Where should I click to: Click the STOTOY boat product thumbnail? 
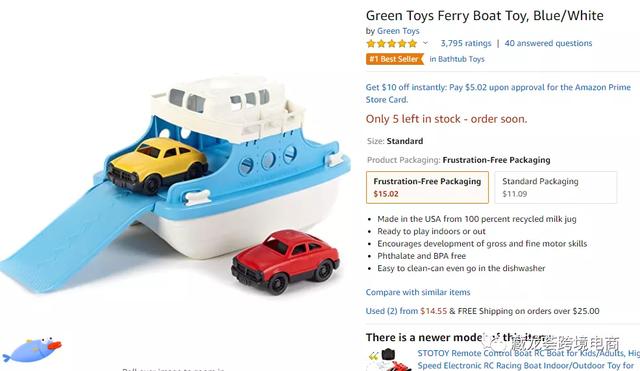390,360
